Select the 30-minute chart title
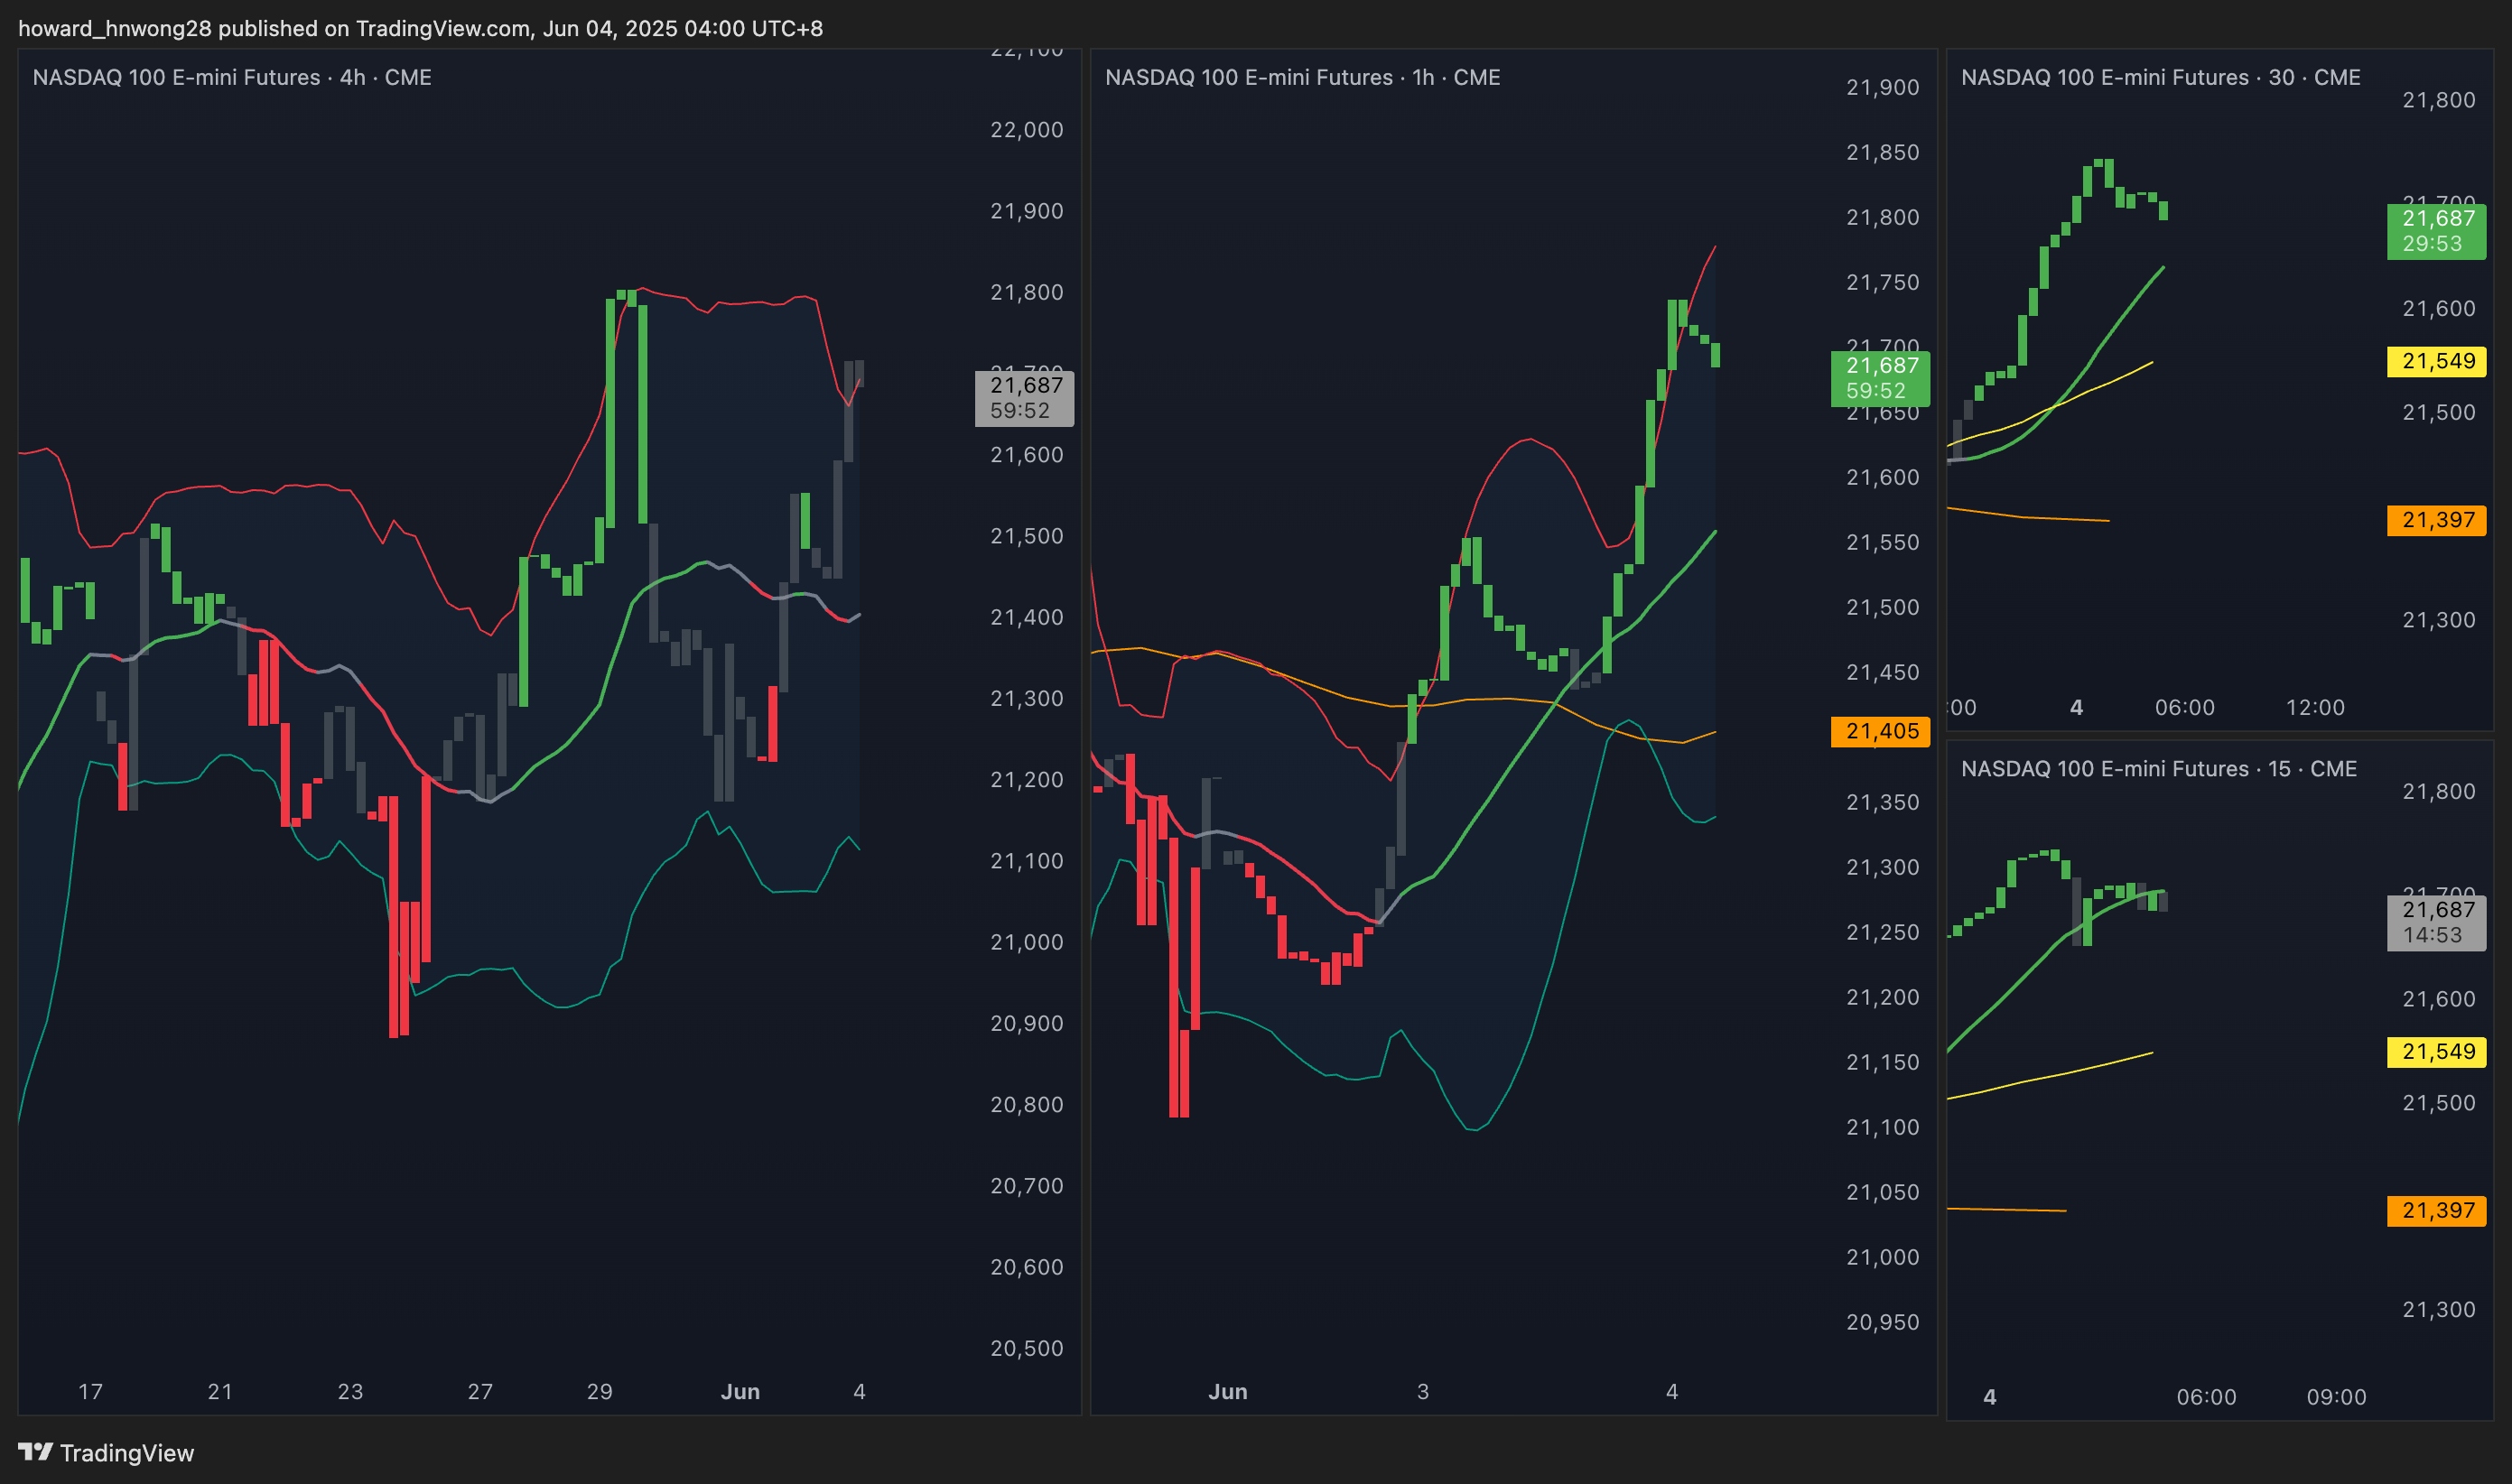Viewport: 2512px width, 1484px height. click(x=2160, y=77)
